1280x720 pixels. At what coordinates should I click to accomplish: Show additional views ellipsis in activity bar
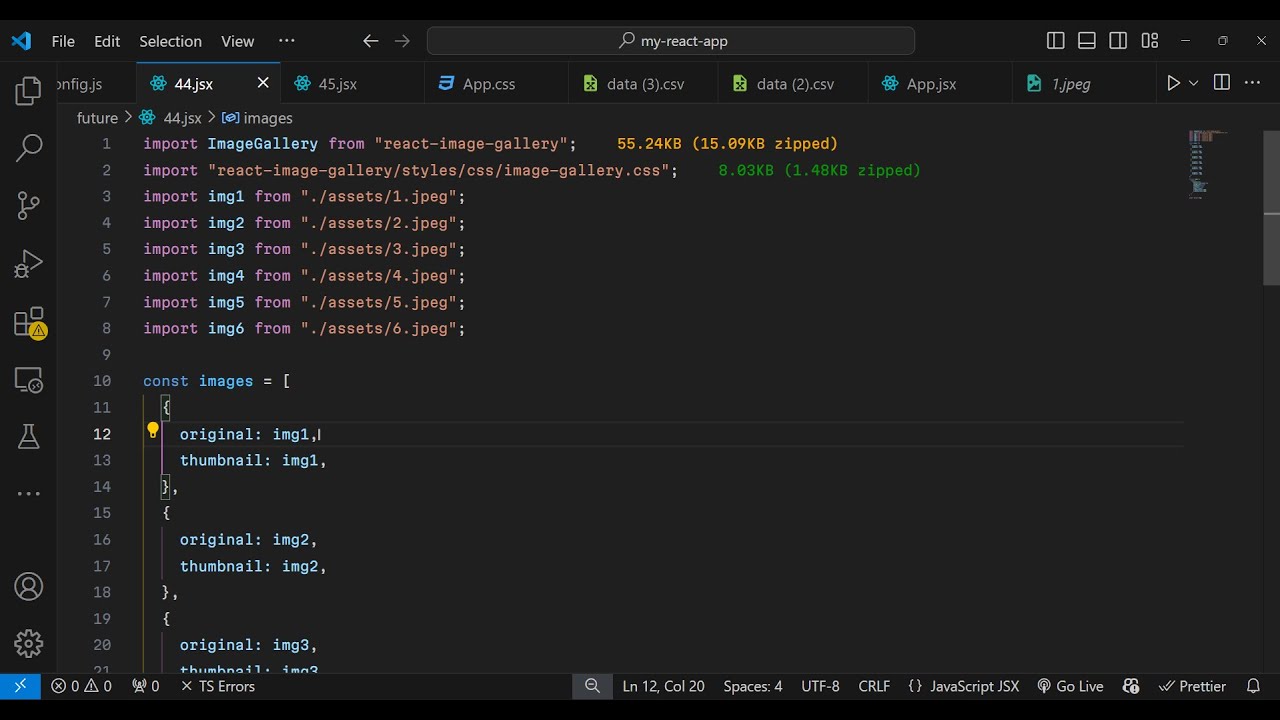point(29,494)
